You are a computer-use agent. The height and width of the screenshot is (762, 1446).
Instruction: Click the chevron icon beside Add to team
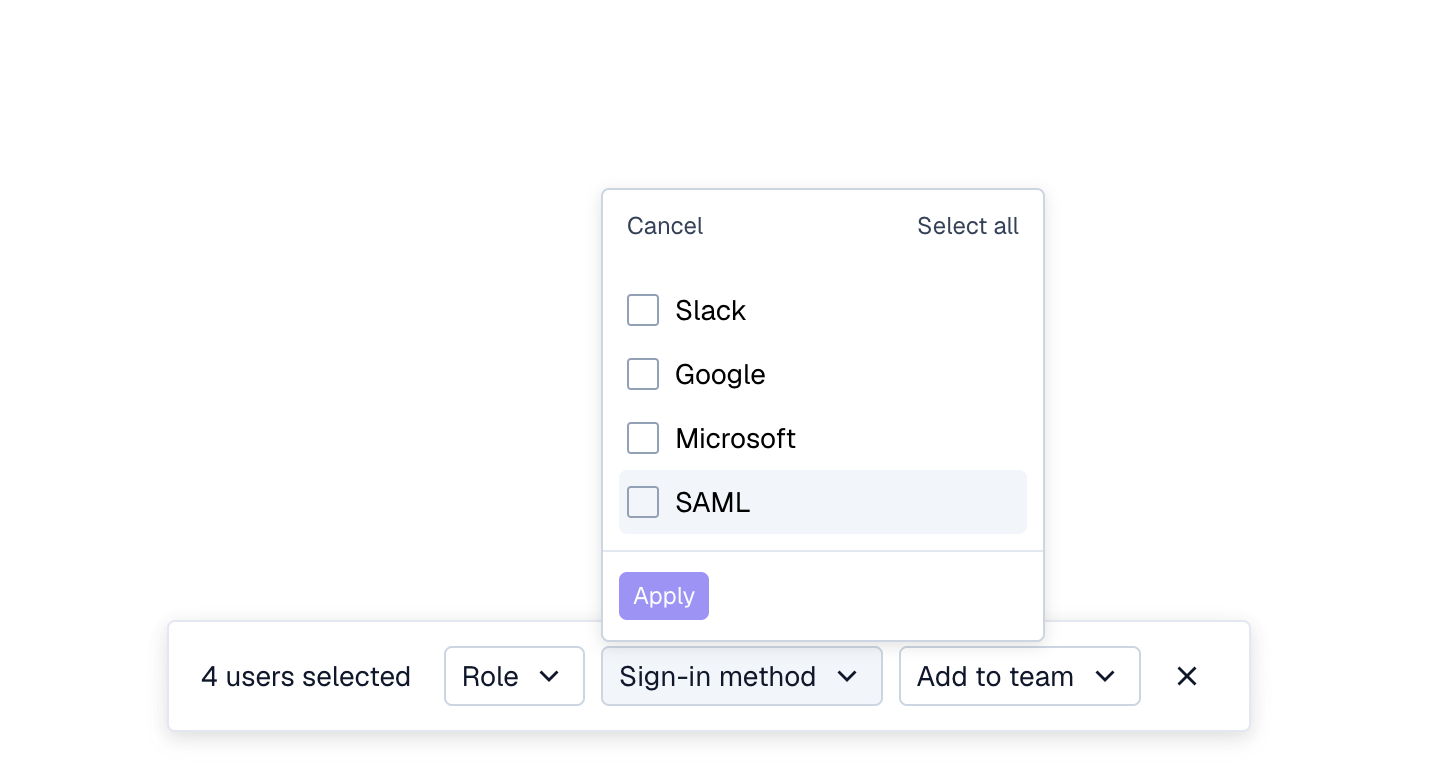coord(1105,677)
